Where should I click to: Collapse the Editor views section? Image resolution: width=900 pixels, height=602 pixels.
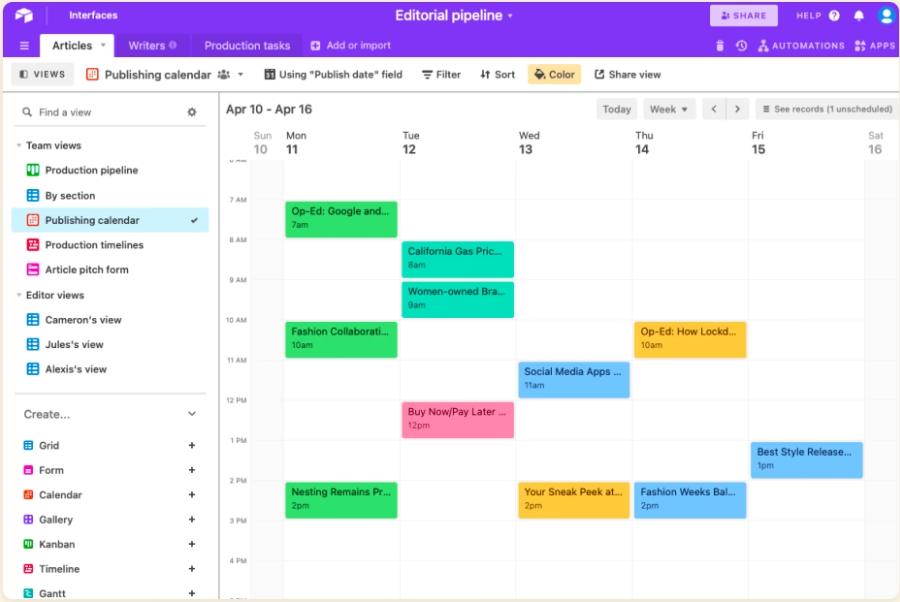19,296
